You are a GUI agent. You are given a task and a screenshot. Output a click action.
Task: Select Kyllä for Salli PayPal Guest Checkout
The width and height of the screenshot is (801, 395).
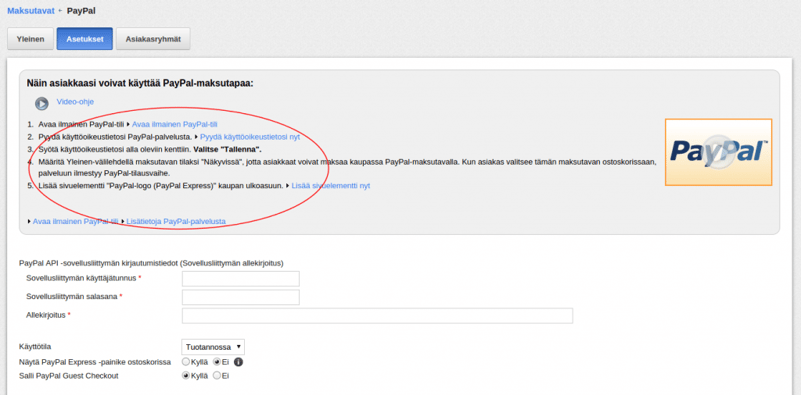coord(186,376)
